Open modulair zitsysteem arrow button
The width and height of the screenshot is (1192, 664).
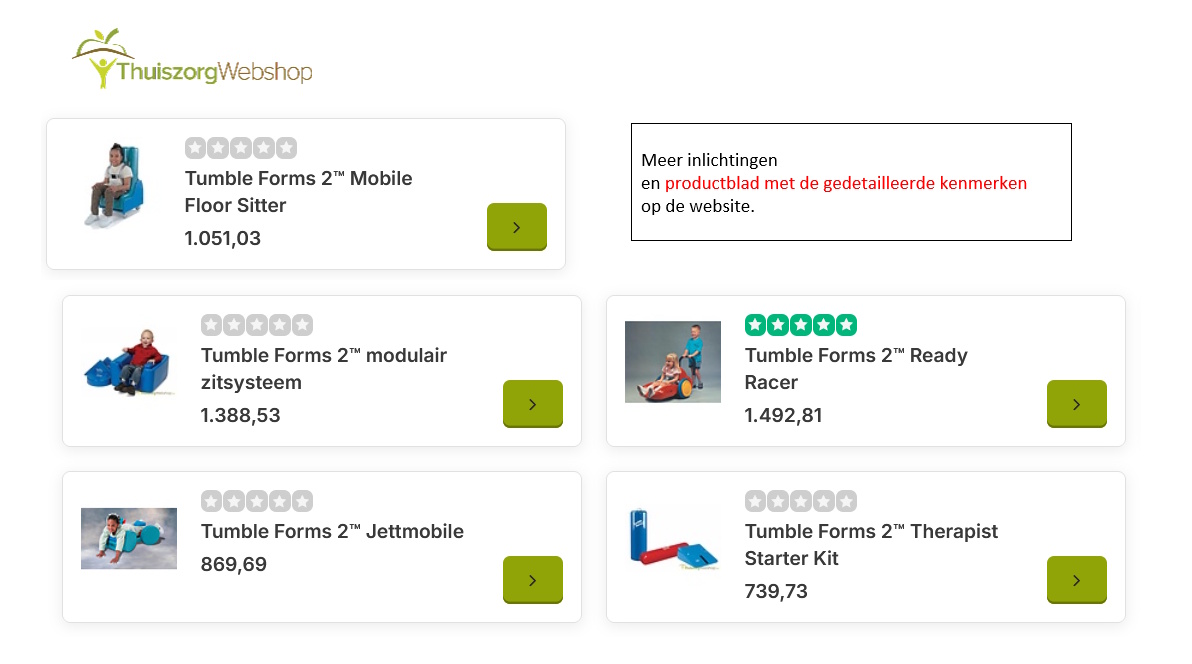coord(532,404)
